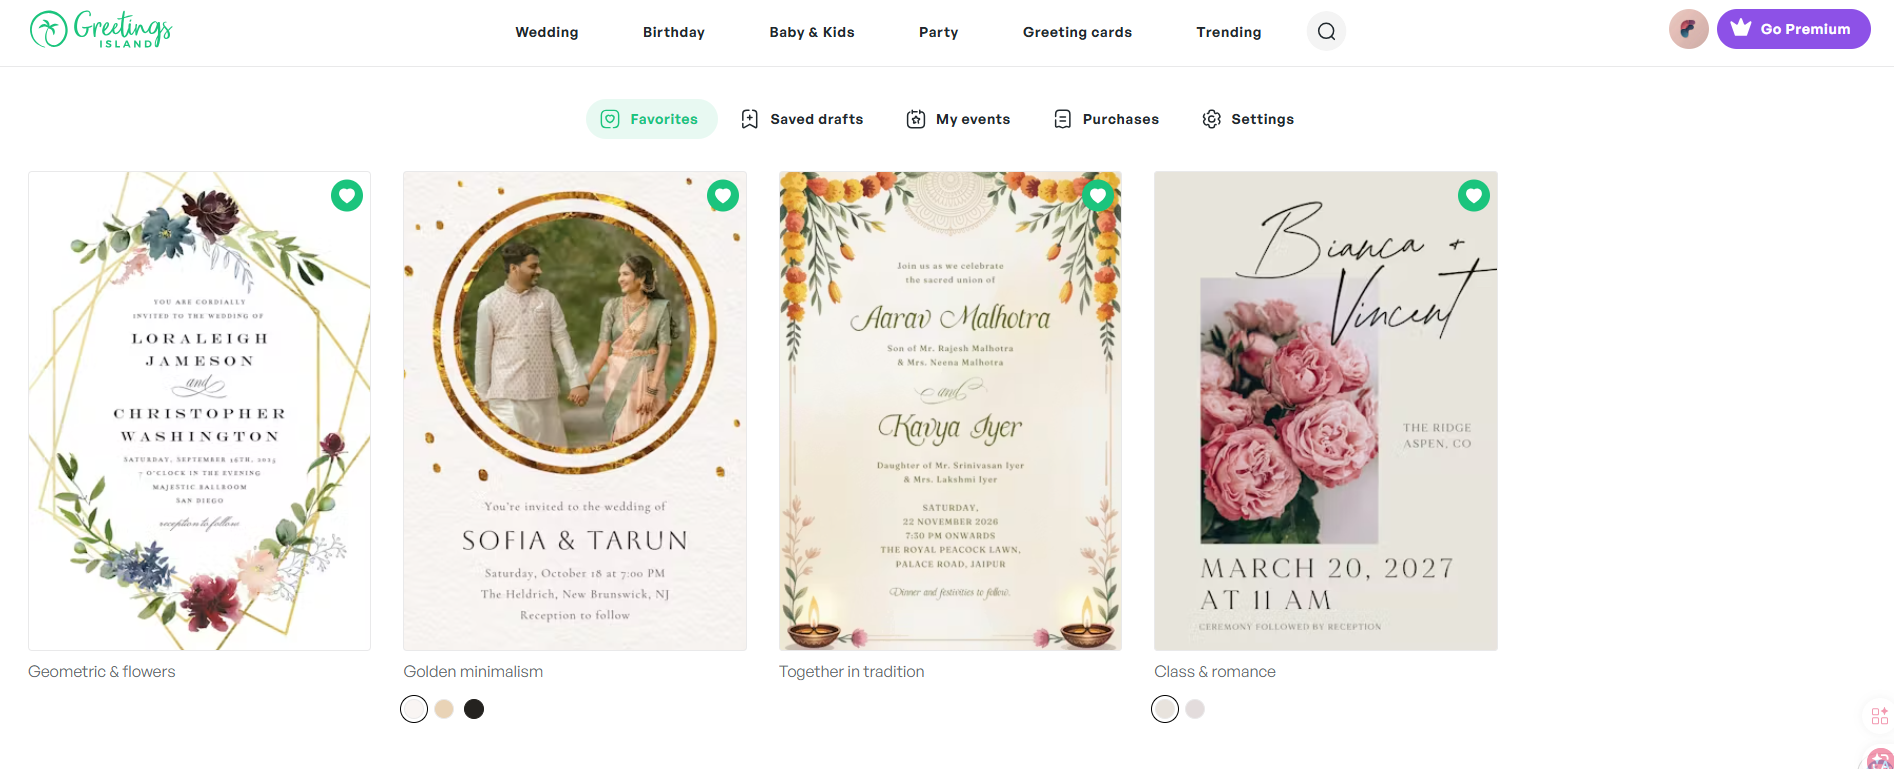Image resolution: width=1894 pixels, height=769 pixels.
Task: Open the Bianca + Vincent invitation thumbnail
Action: point(1326,411)
